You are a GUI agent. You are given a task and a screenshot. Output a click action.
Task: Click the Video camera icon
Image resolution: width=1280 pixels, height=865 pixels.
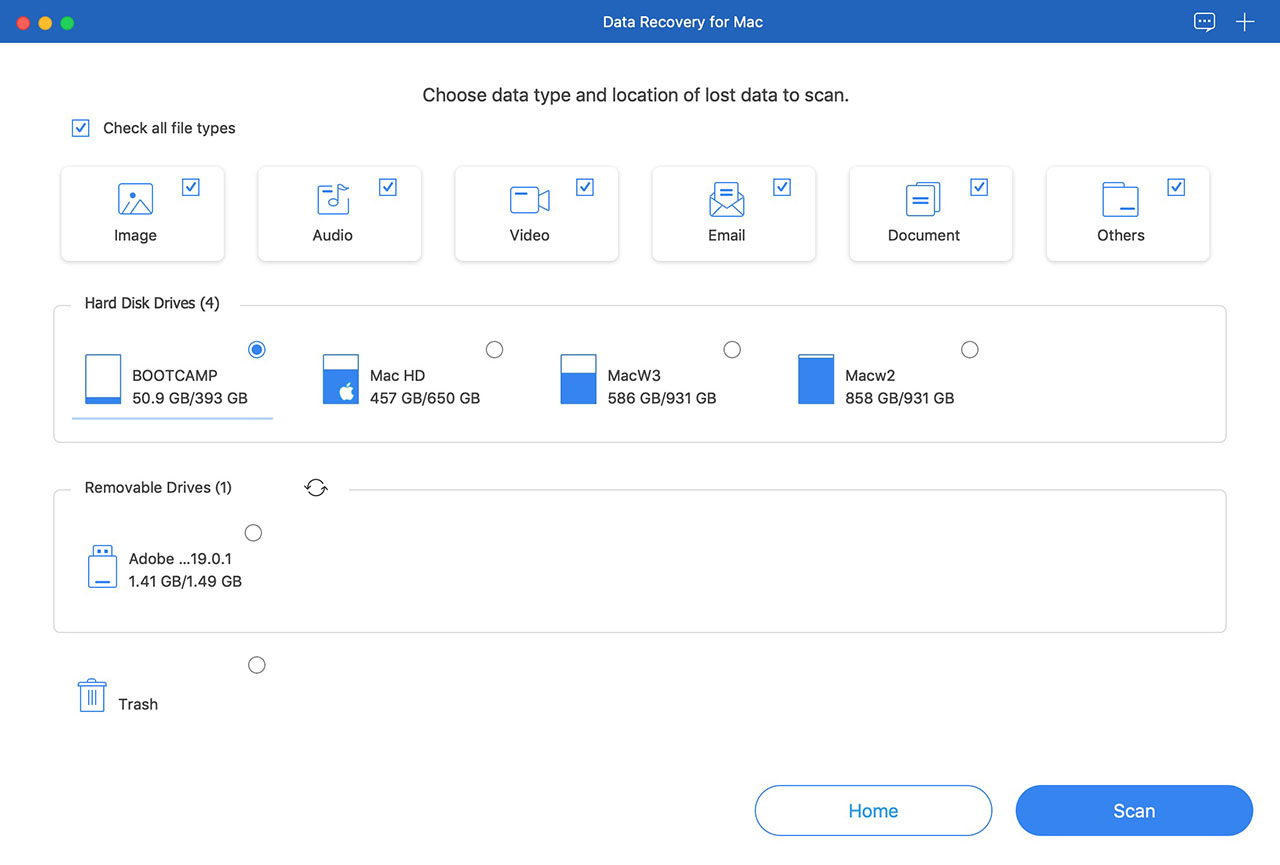[529, 200]
